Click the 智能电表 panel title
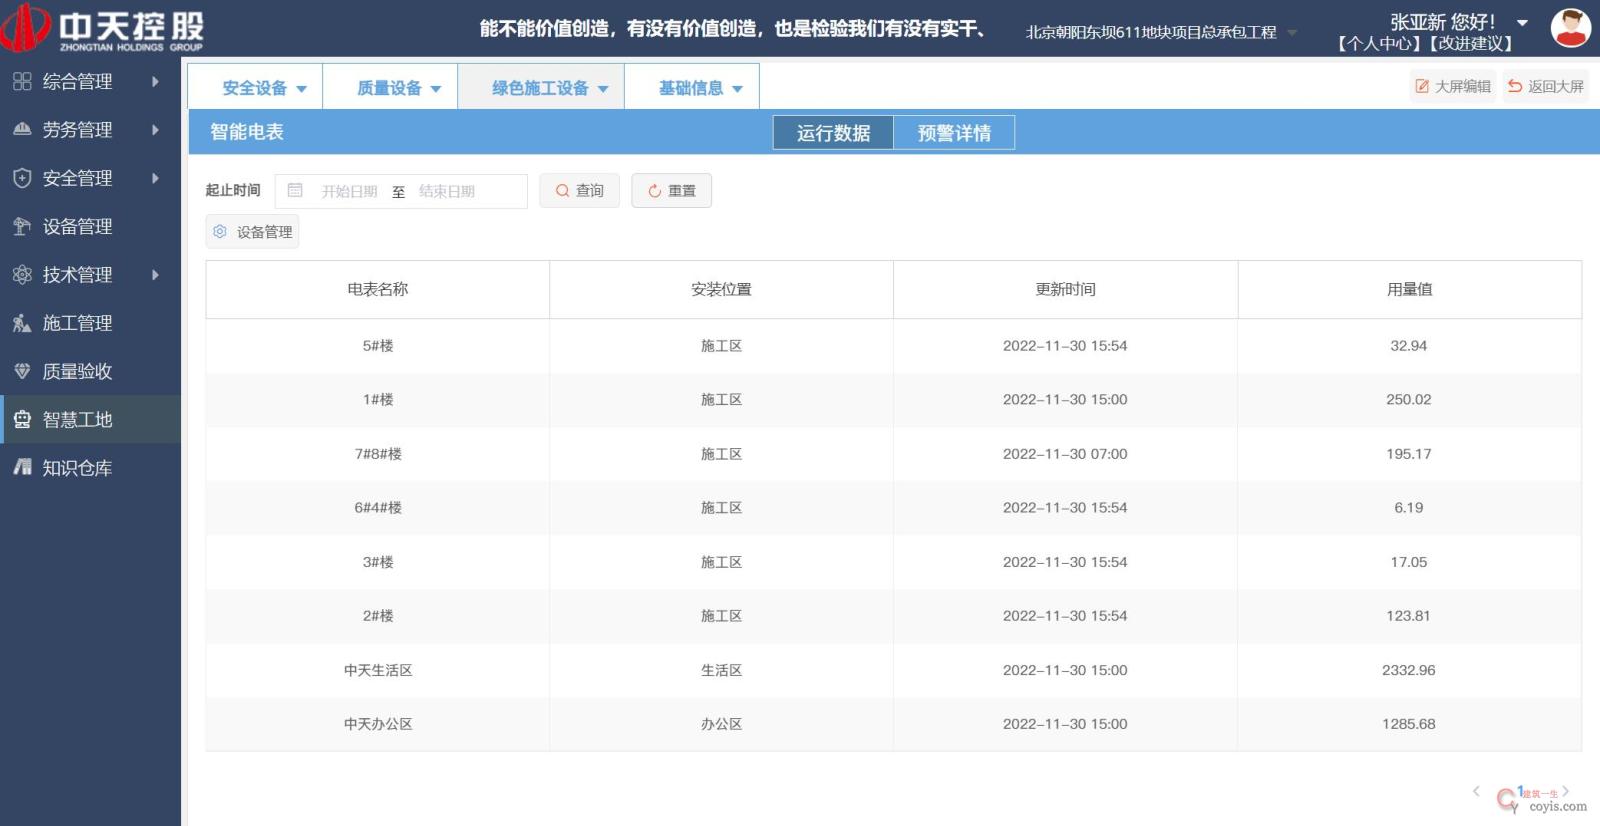1600x826 pixels. pyautogui.click(x=247, y=132)
